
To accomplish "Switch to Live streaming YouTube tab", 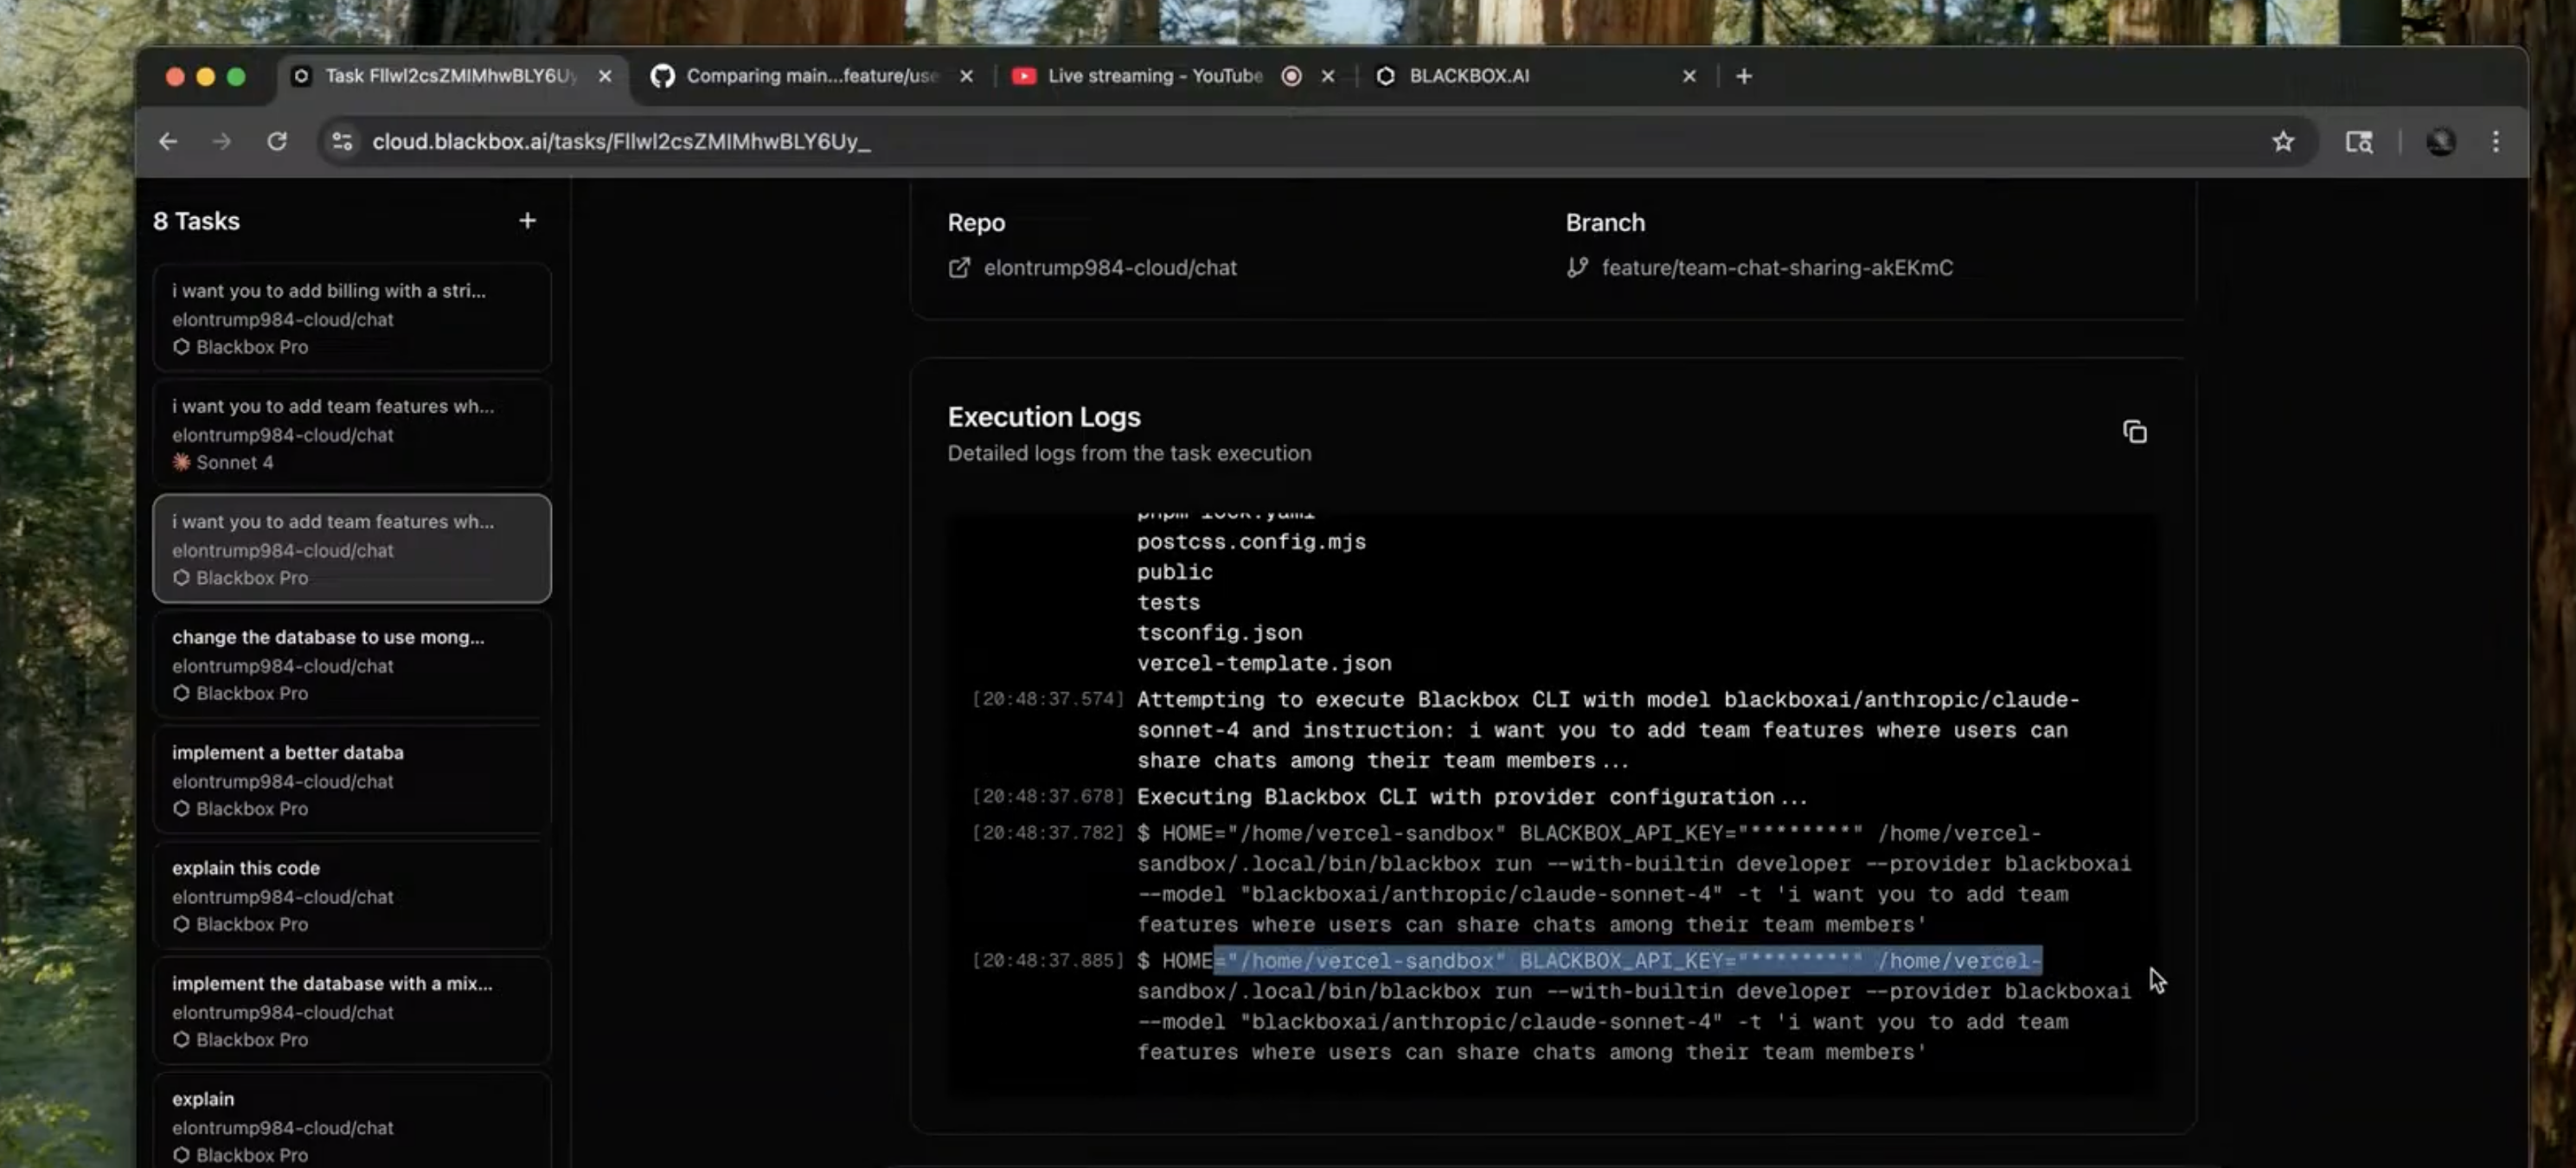I will [1153, 76].
